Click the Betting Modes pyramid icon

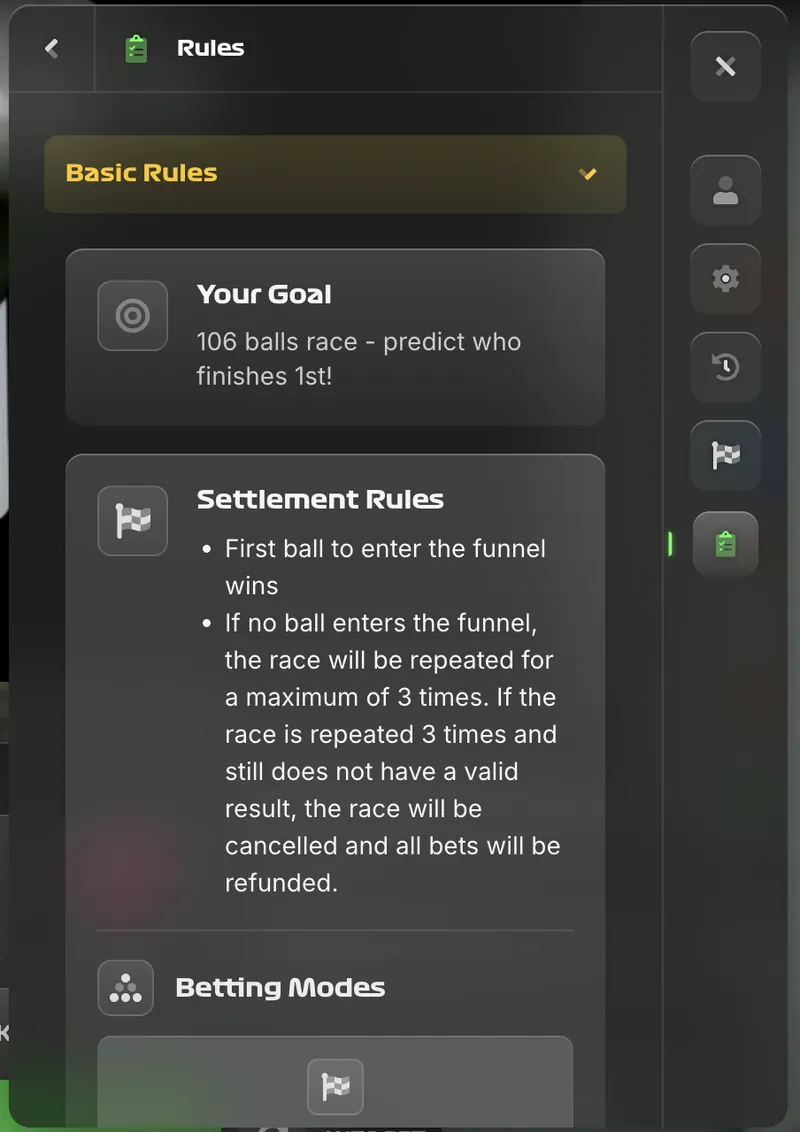click(125, 987)
